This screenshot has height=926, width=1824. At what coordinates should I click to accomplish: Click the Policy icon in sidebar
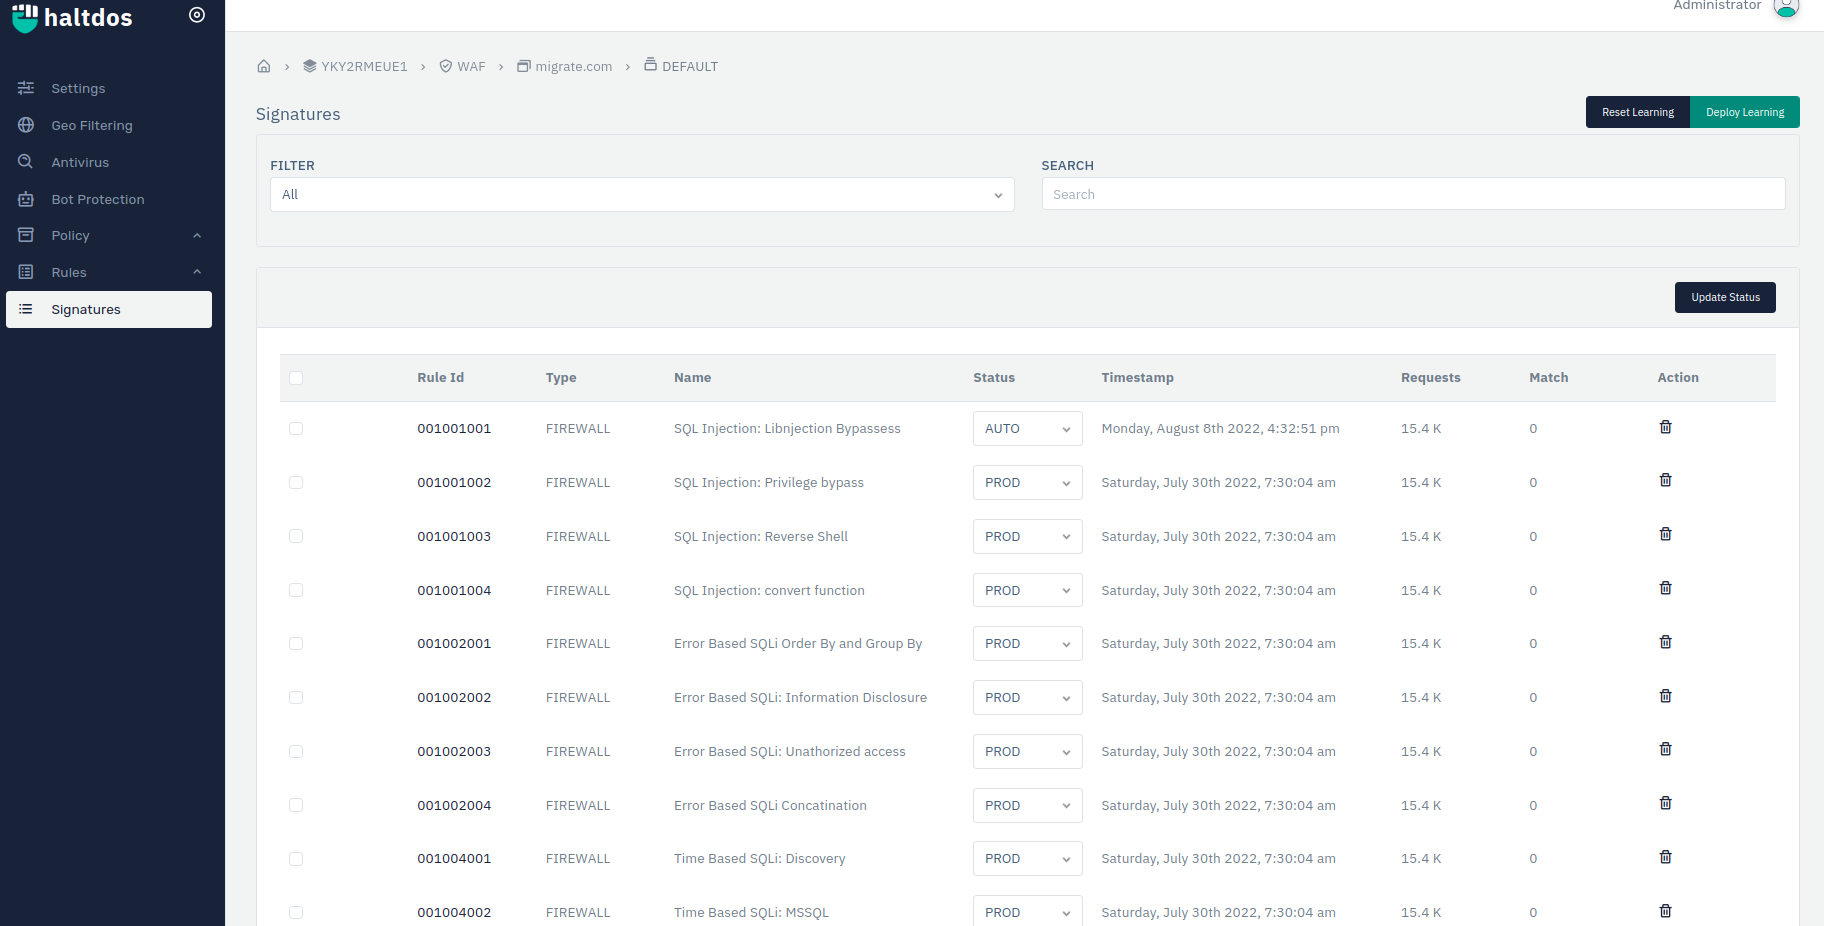tap(26, 235)
